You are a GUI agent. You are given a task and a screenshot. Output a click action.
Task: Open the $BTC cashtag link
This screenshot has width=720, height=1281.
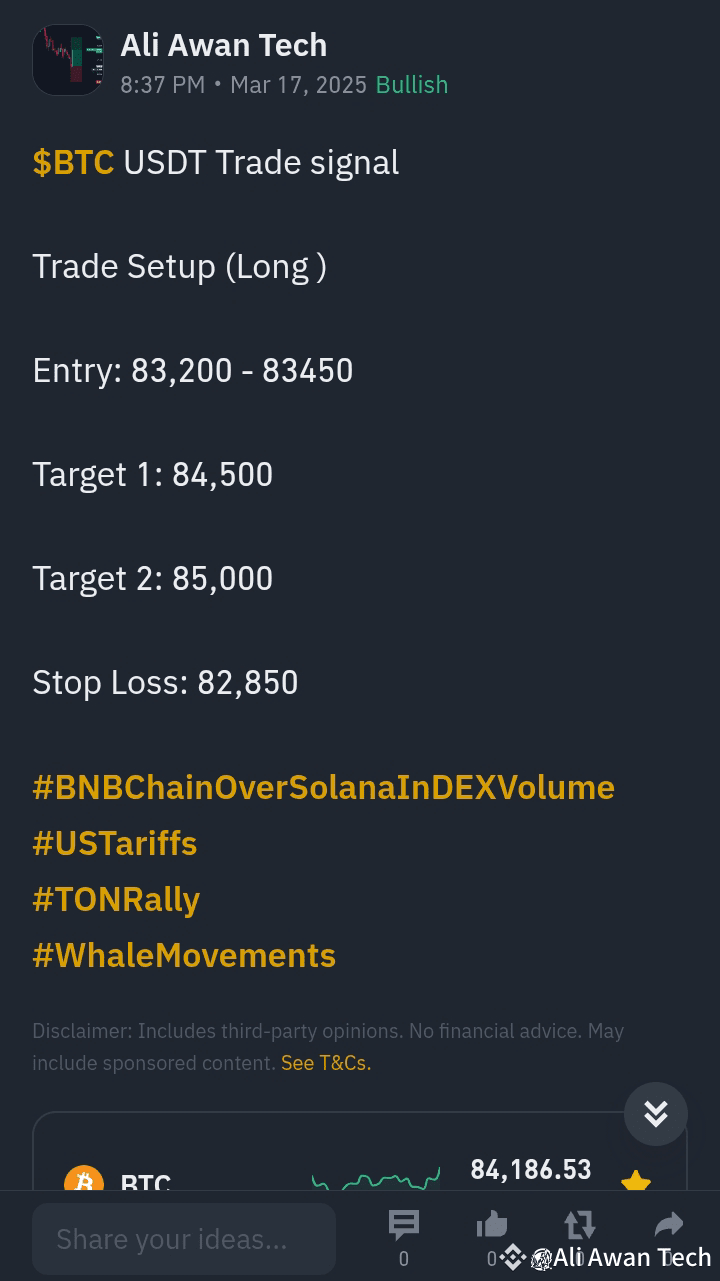[x=73, y=163]
